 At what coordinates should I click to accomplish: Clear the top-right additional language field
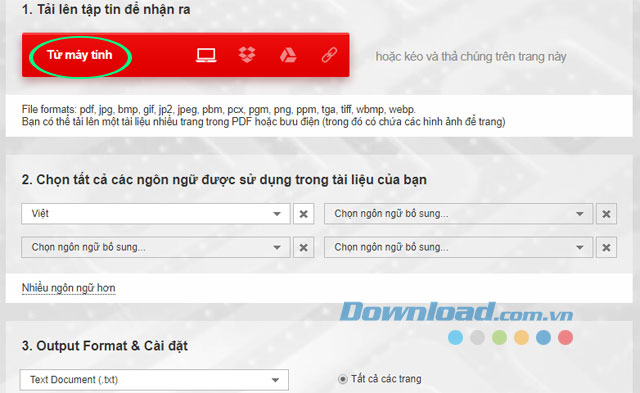(606, 214)
